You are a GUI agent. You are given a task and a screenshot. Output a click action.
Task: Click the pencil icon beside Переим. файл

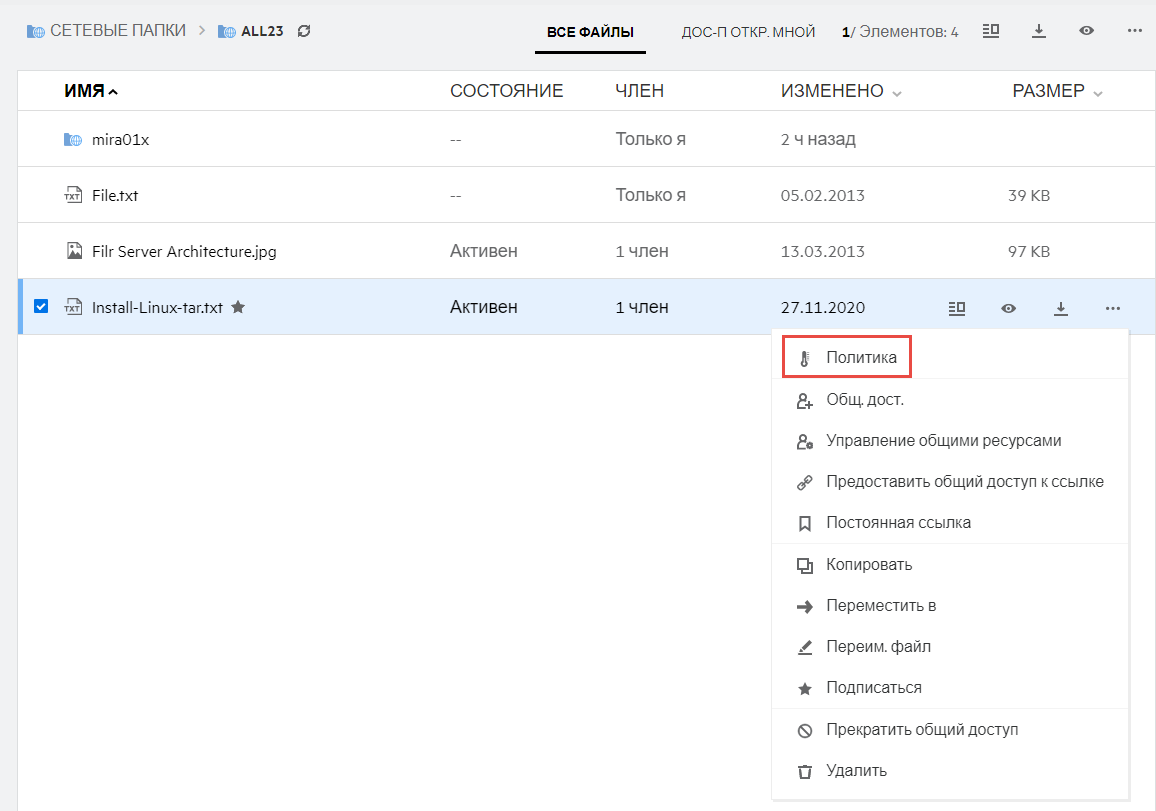(x=805, y=647)
